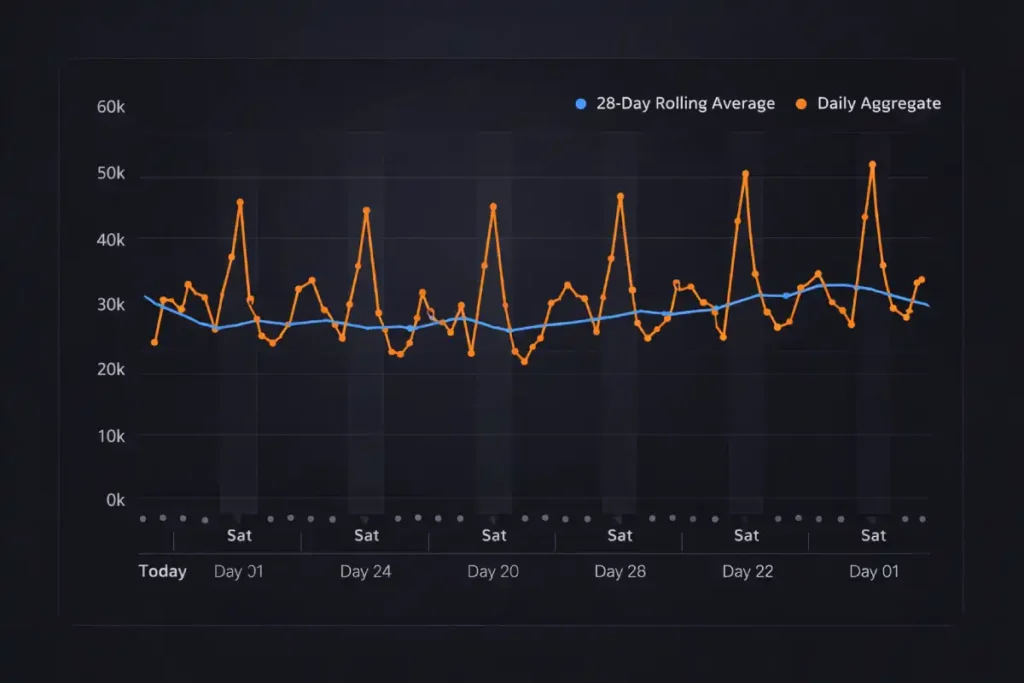
Task: Expand the Day 24 axis section
Action: [x=366, y=571]
